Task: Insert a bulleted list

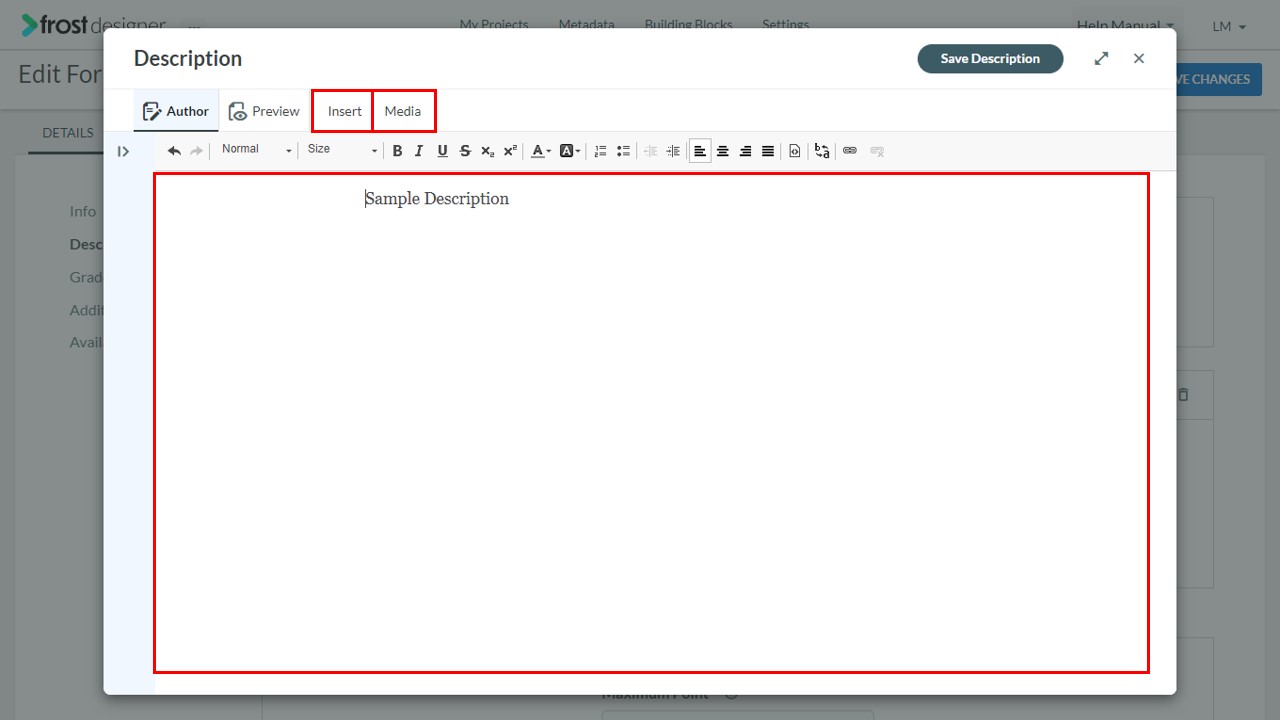Action: pyautogui.click(x=623, y=151)
